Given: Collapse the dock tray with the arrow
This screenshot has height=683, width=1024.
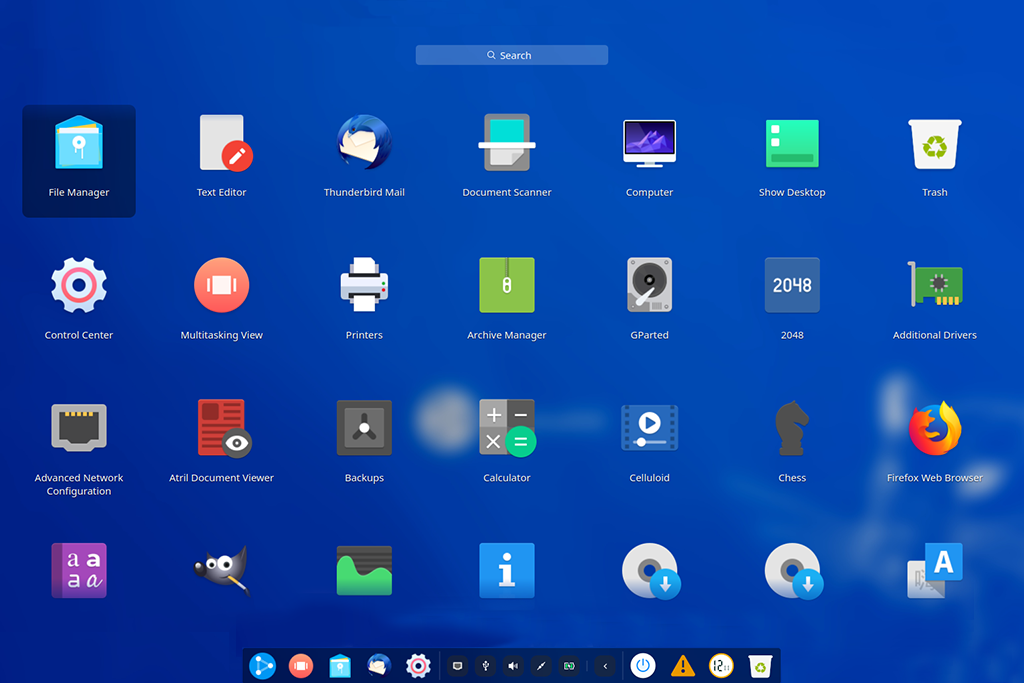Looking at the screenshot, I should 605,665.
